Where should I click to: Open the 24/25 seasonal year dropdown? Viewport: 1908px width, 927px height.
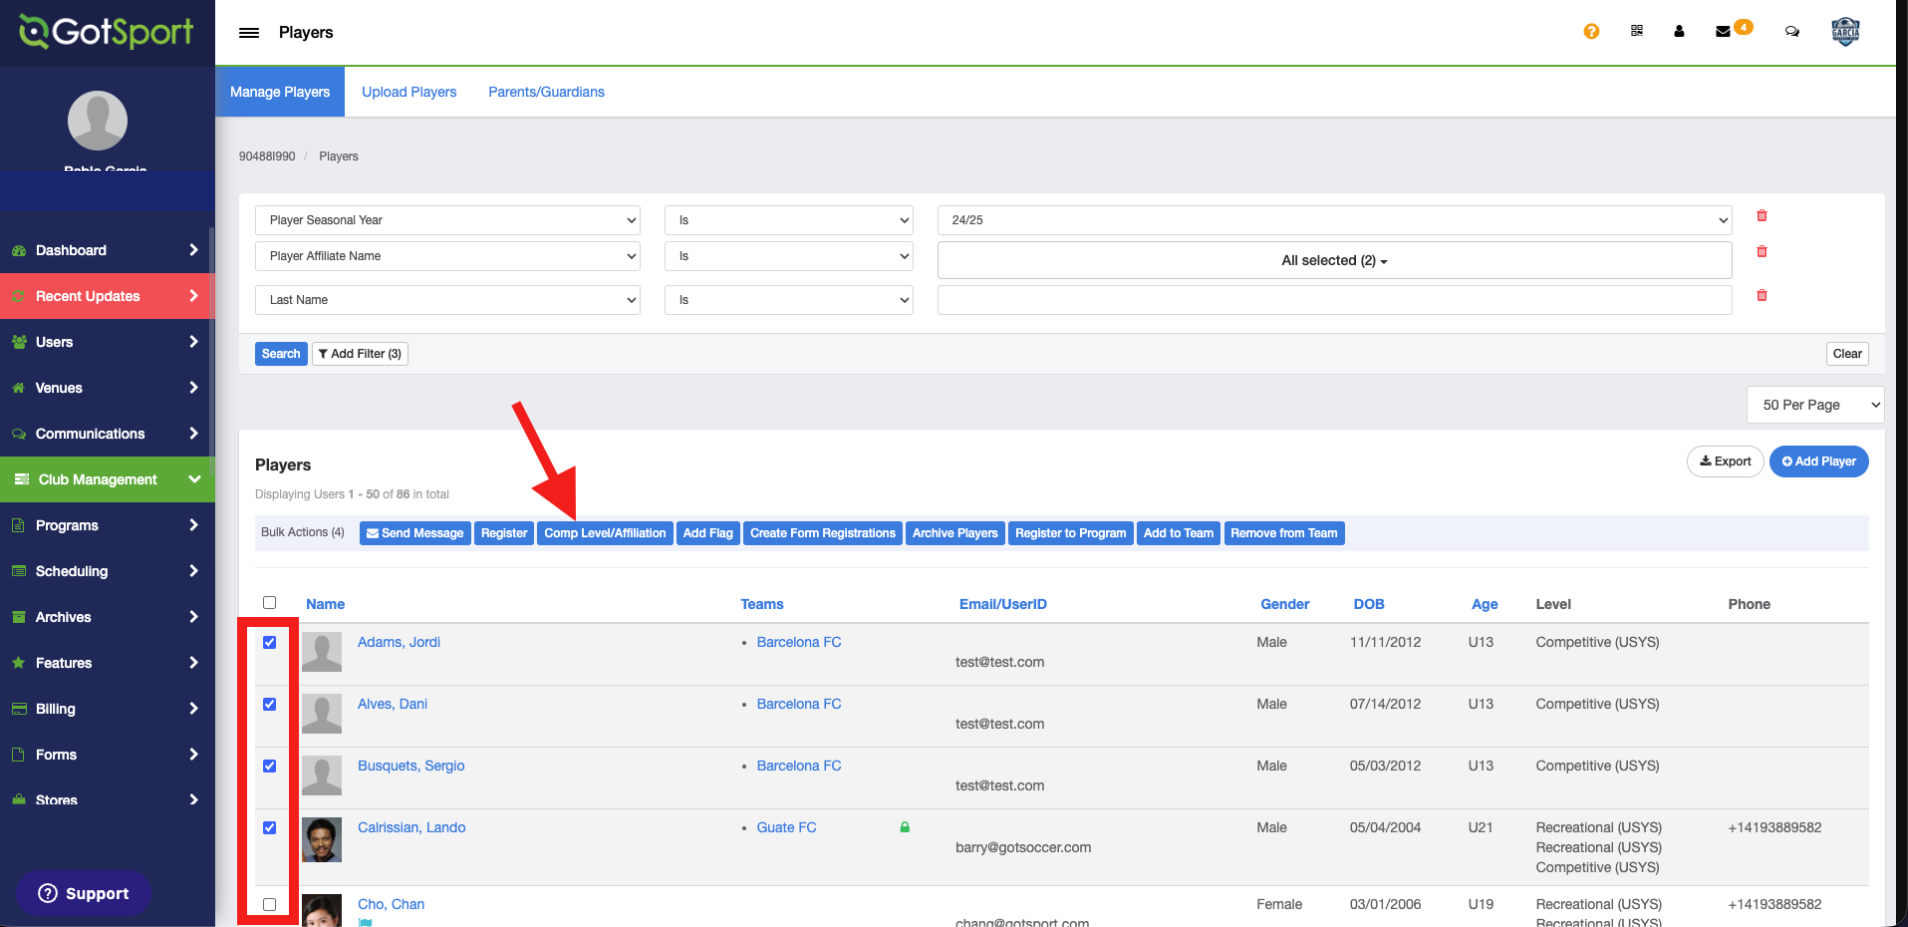tap(1334, 220)
